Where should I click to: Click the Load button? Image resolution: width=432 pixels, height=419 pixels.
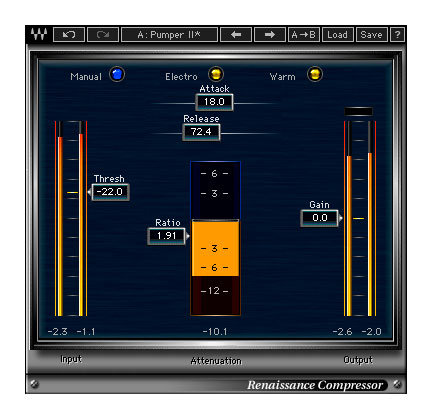(x=337, y=35)
